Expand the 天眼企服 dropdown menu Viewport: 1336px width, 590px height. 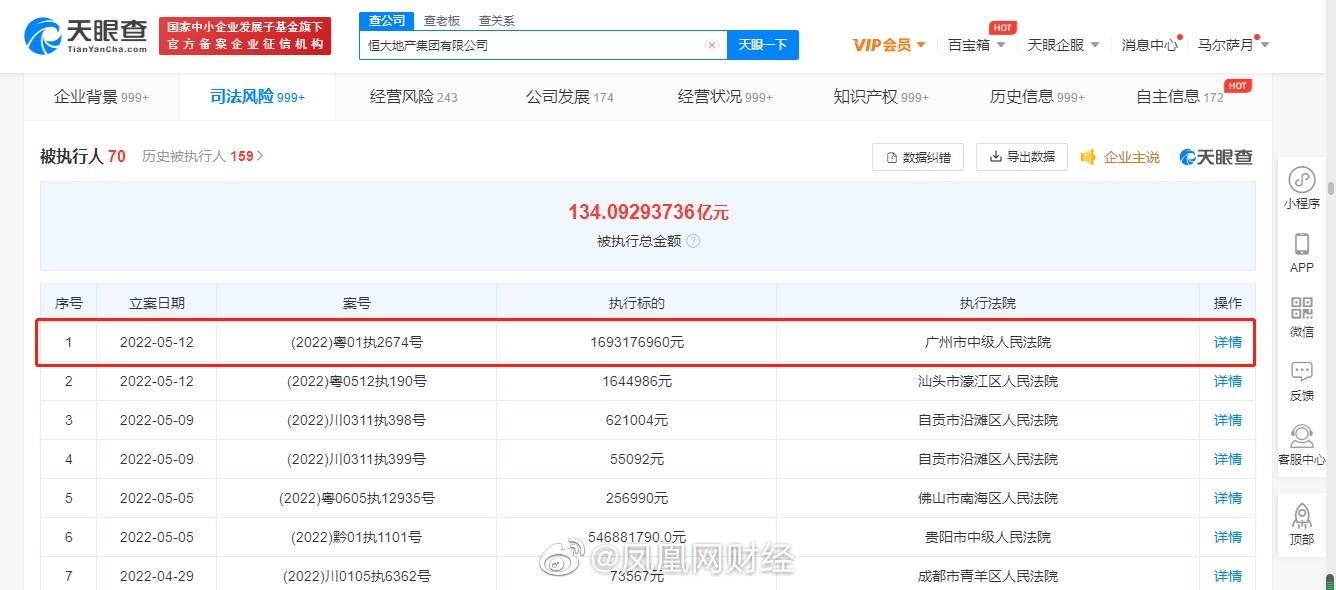[x=1063, y=45]
